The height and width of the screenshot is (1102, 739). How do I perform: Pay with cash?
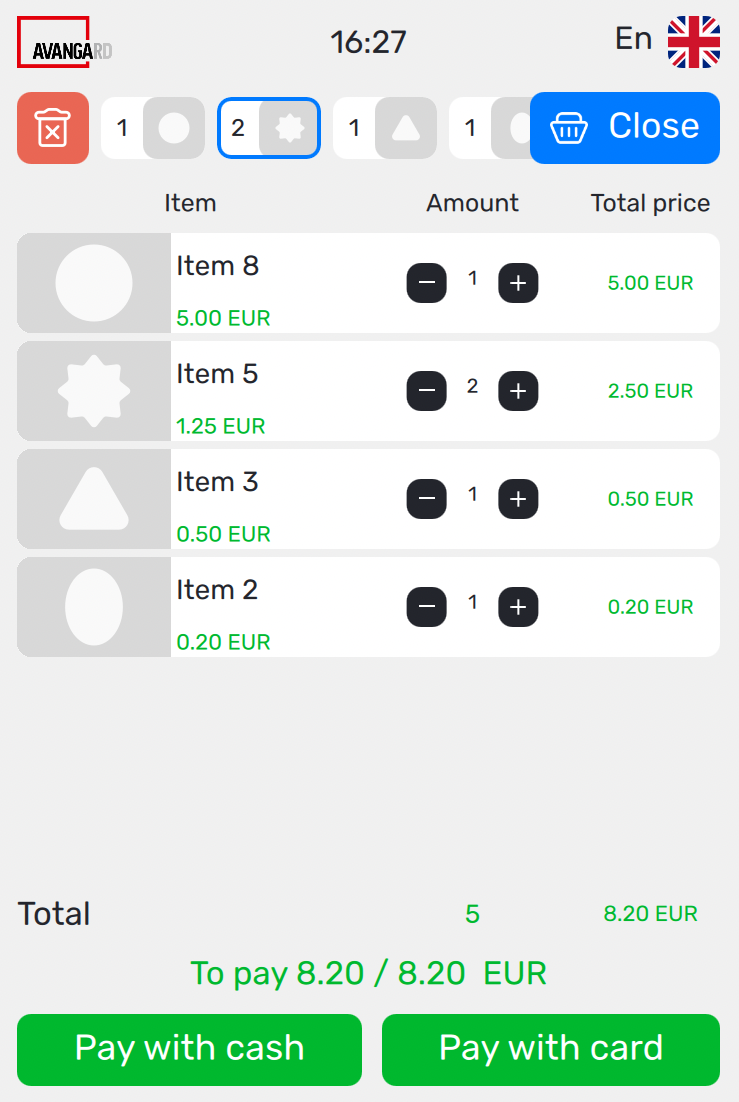tap(189, 1049)
